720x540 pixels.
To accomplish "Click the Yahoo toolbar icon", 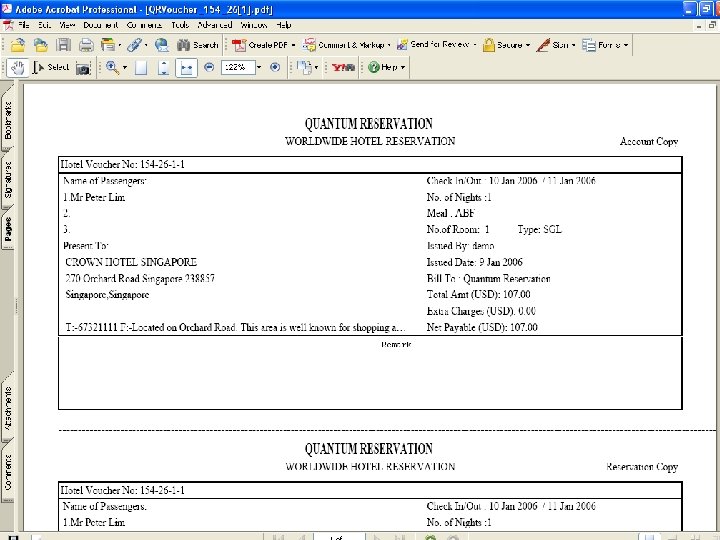I will [x=343, y=68].
